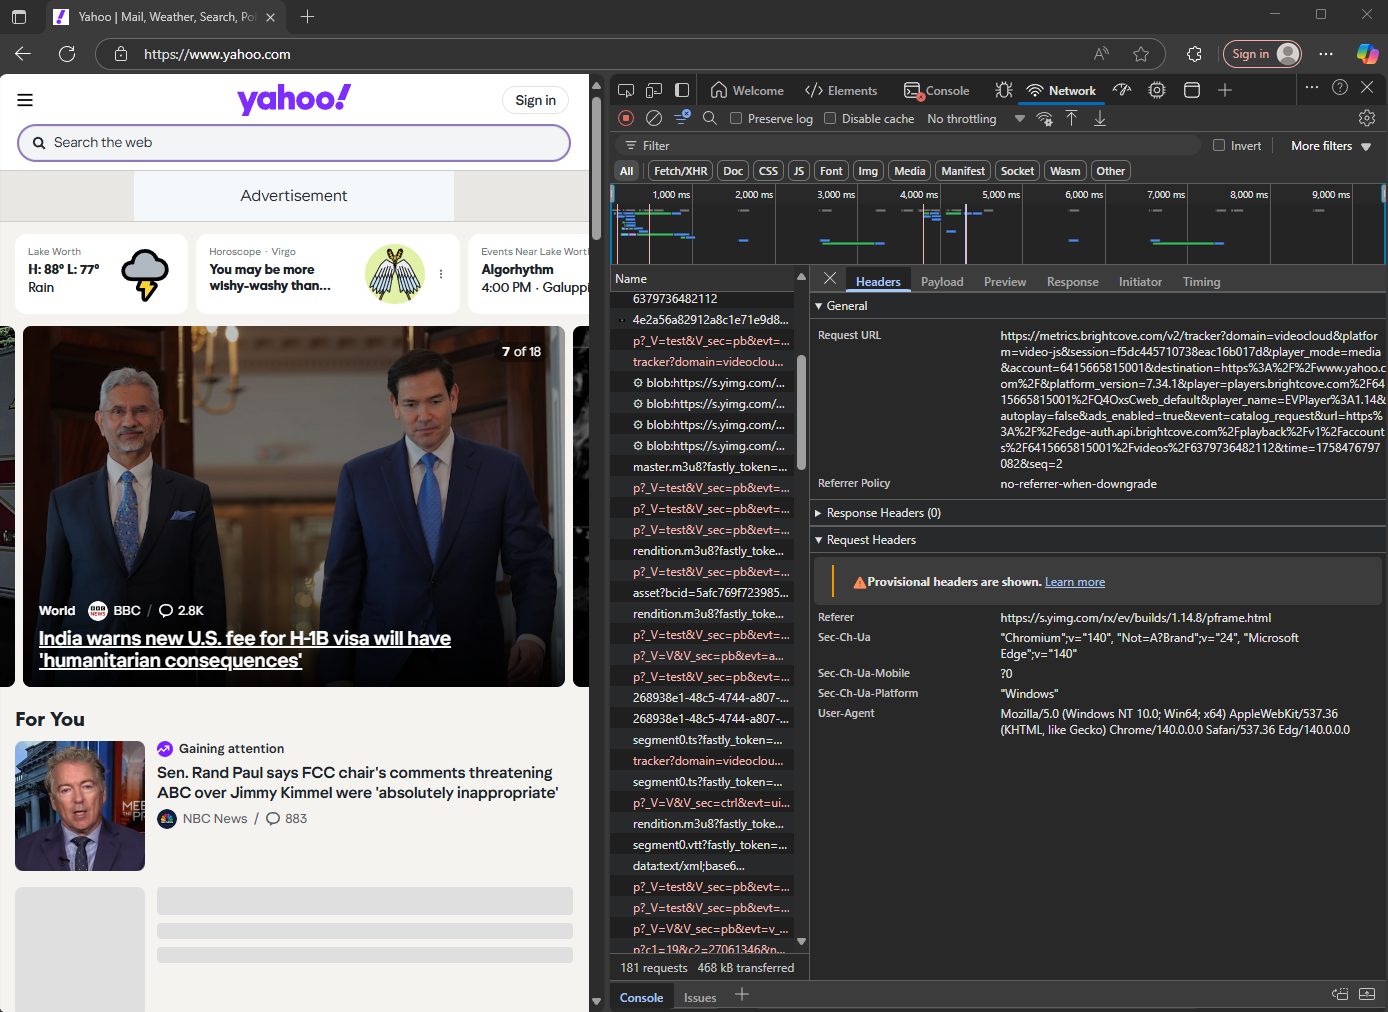The image size is (1388, 1012).
Task: Select the inspect element tool
Action: 626,89
